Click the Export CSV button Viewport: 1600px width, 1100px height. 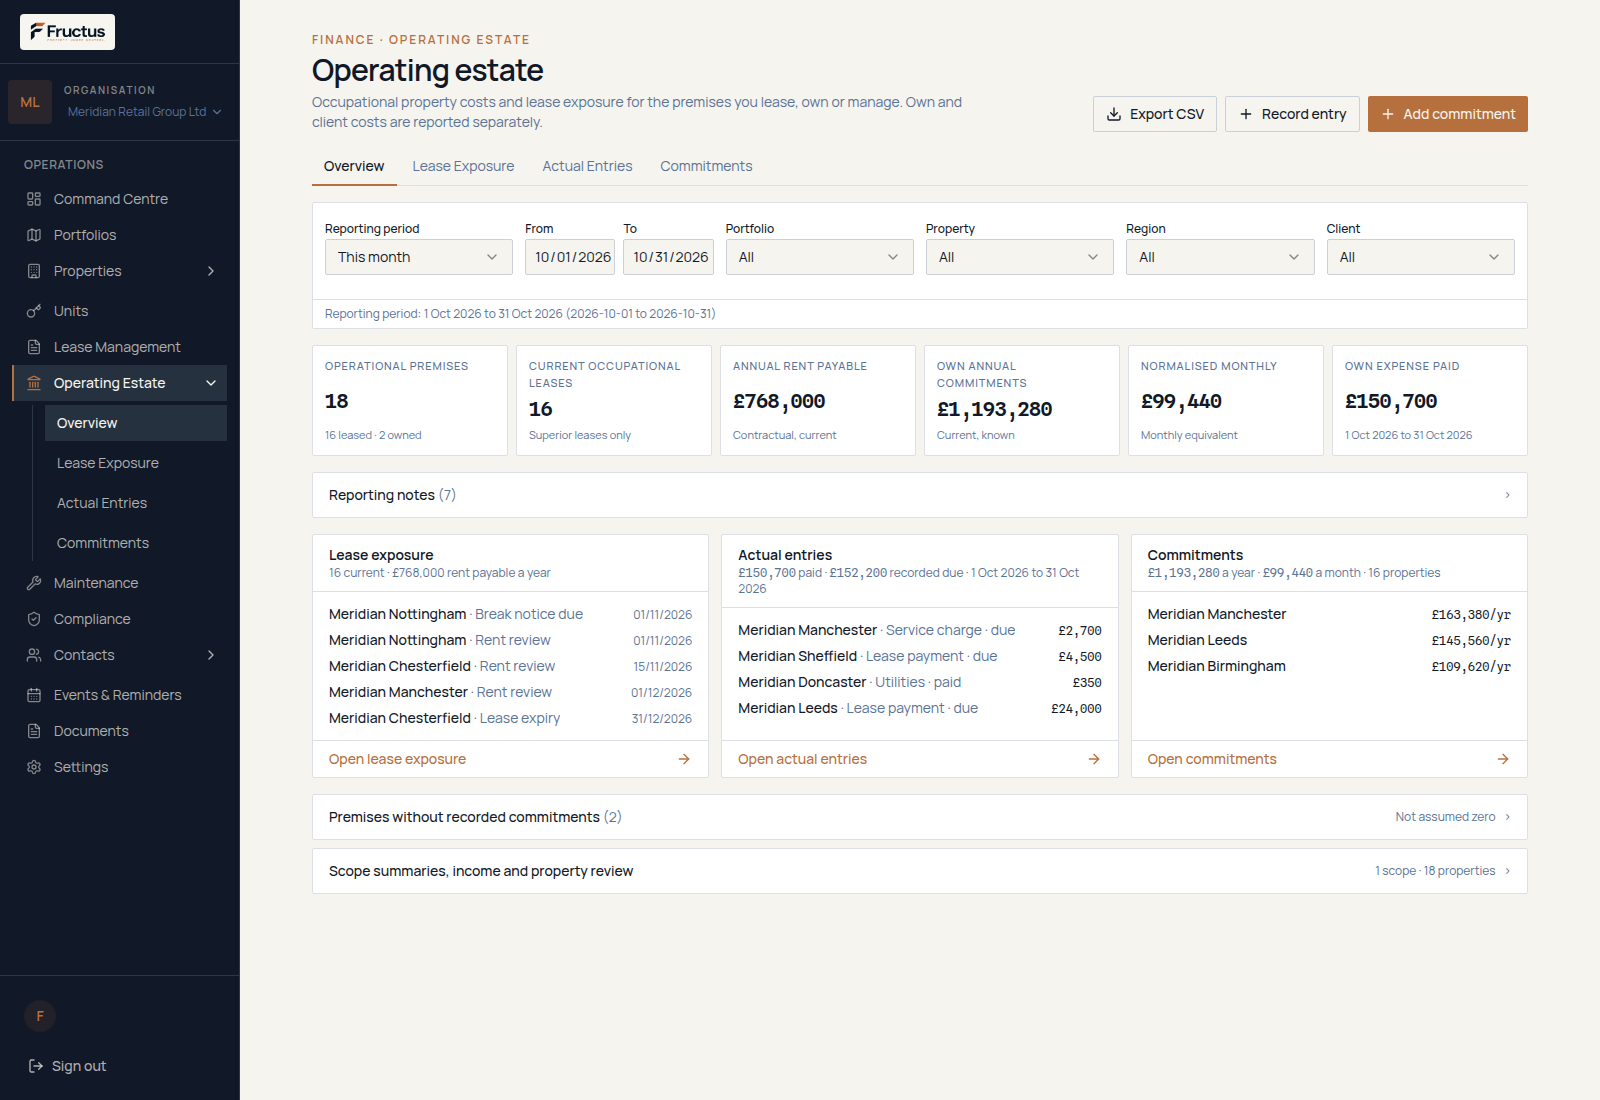coord(1155,114)
